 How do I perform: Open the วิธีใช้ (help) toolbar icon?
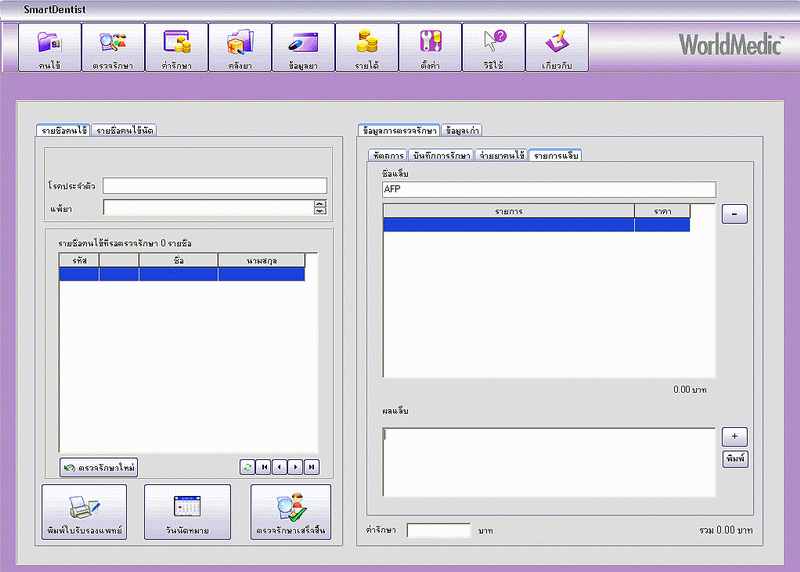click(493, 47)
